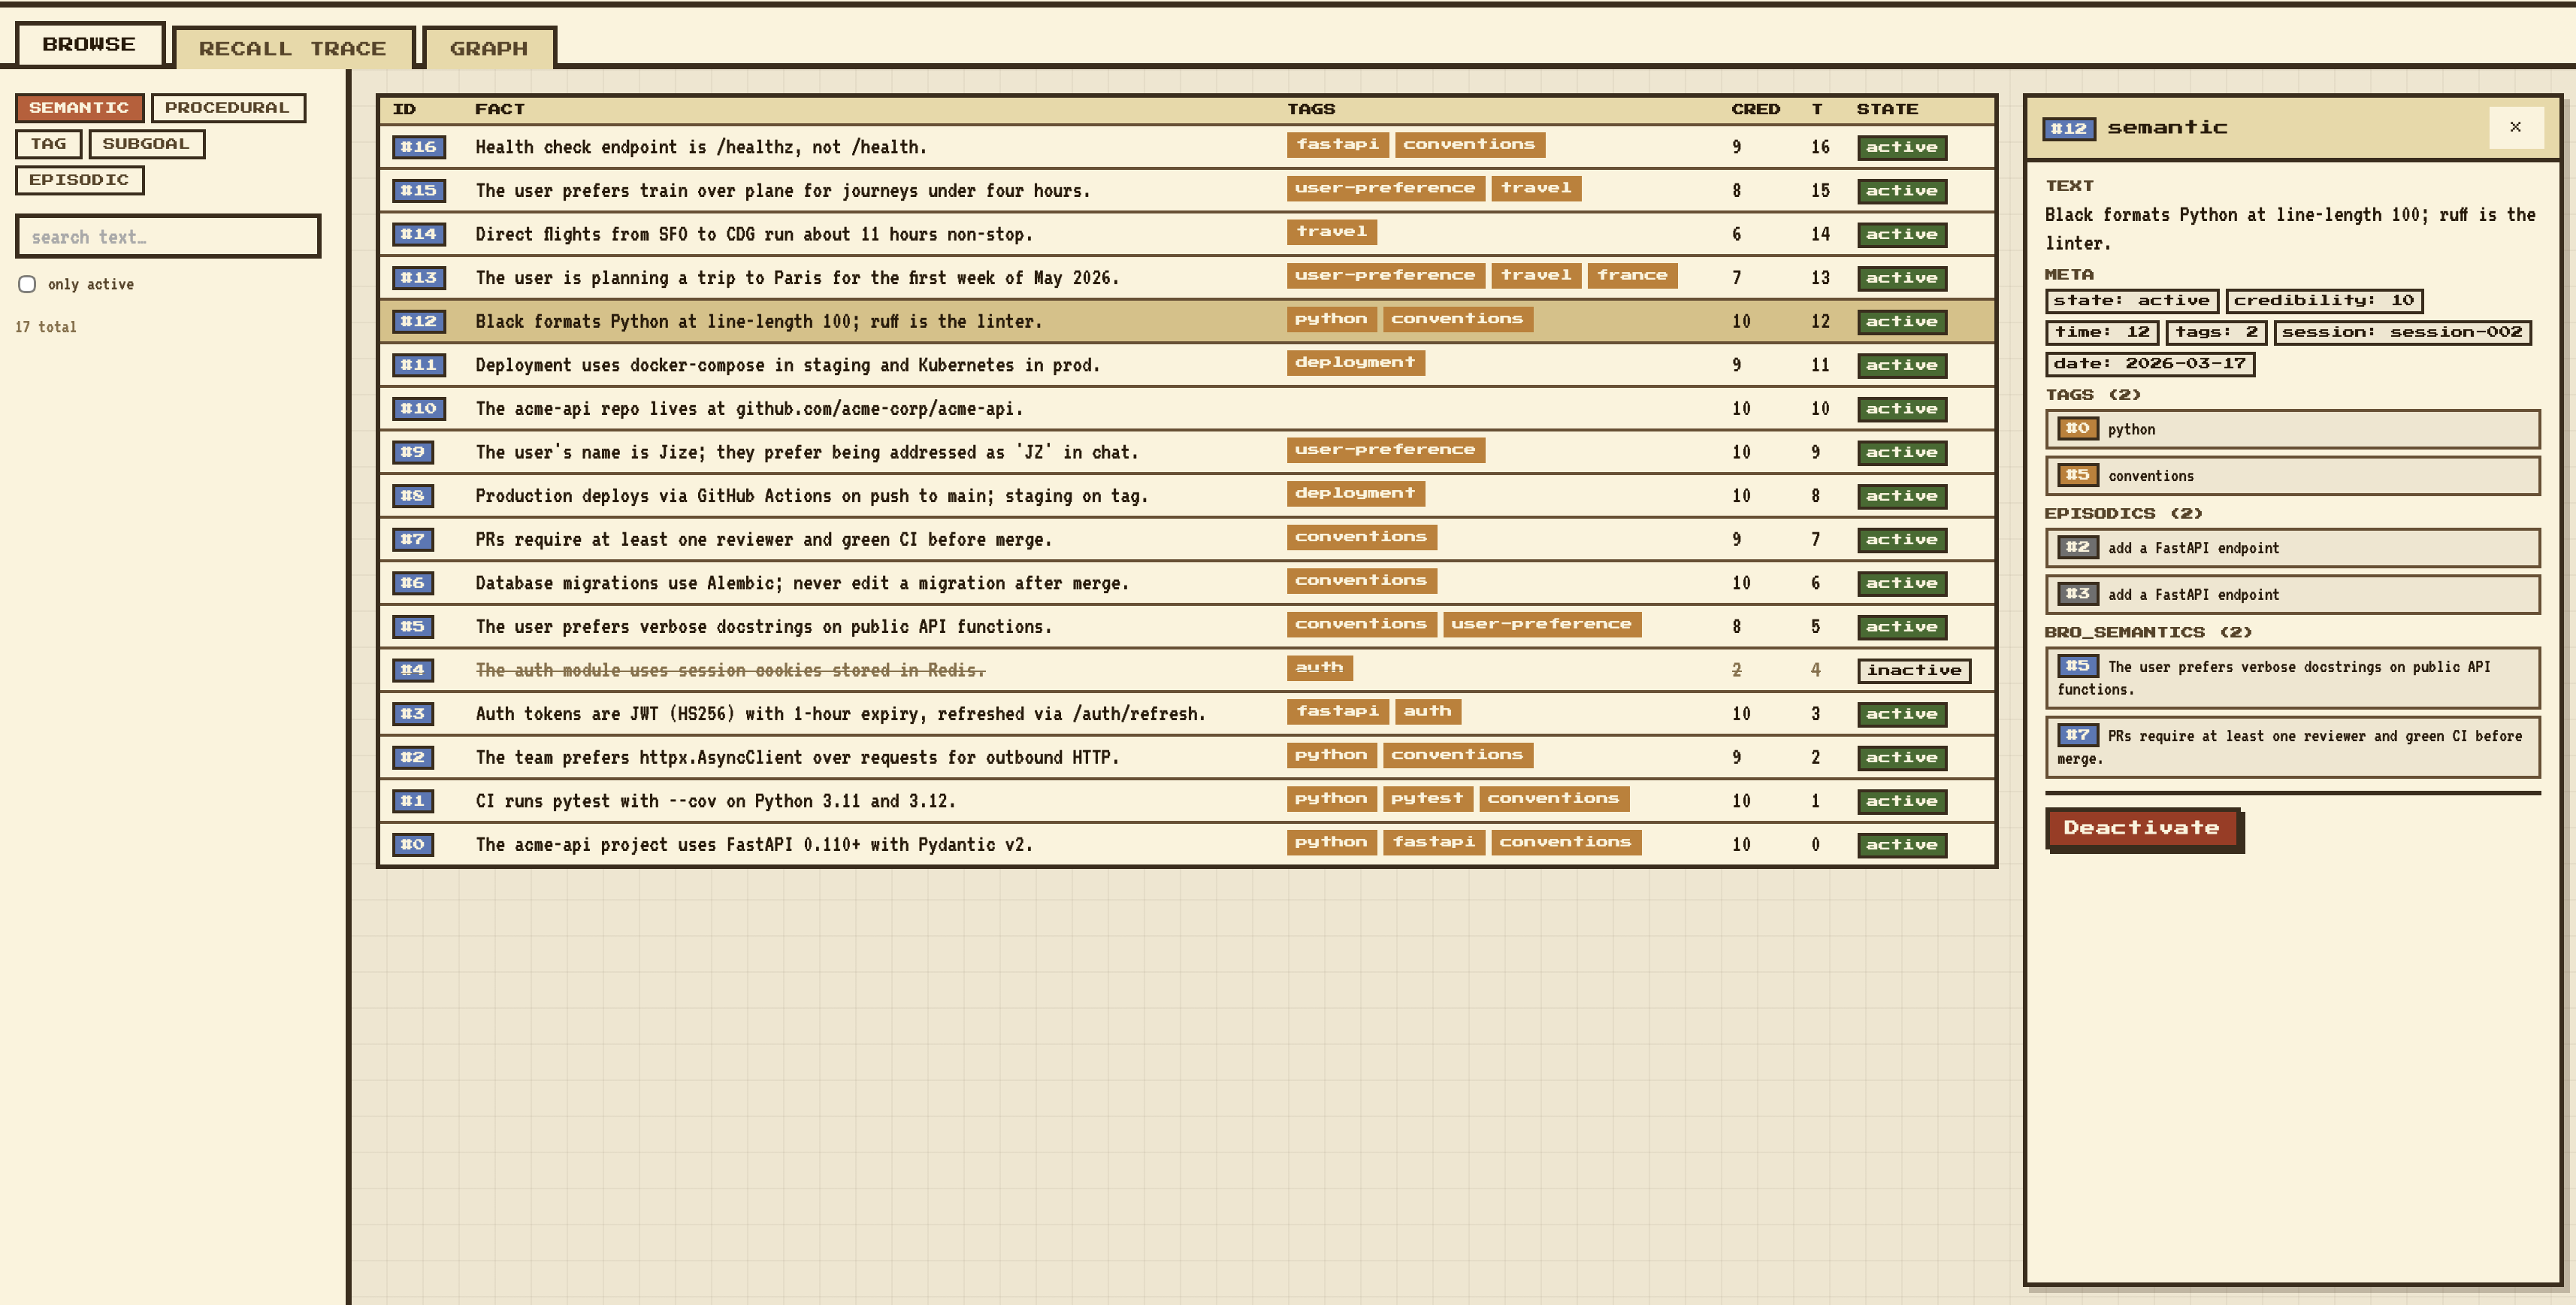The width and height of the screenshot is (2576, 1305).
Task: Open episodic #2 add a FastAPI endpoint
Action: tap(2292, 548)
